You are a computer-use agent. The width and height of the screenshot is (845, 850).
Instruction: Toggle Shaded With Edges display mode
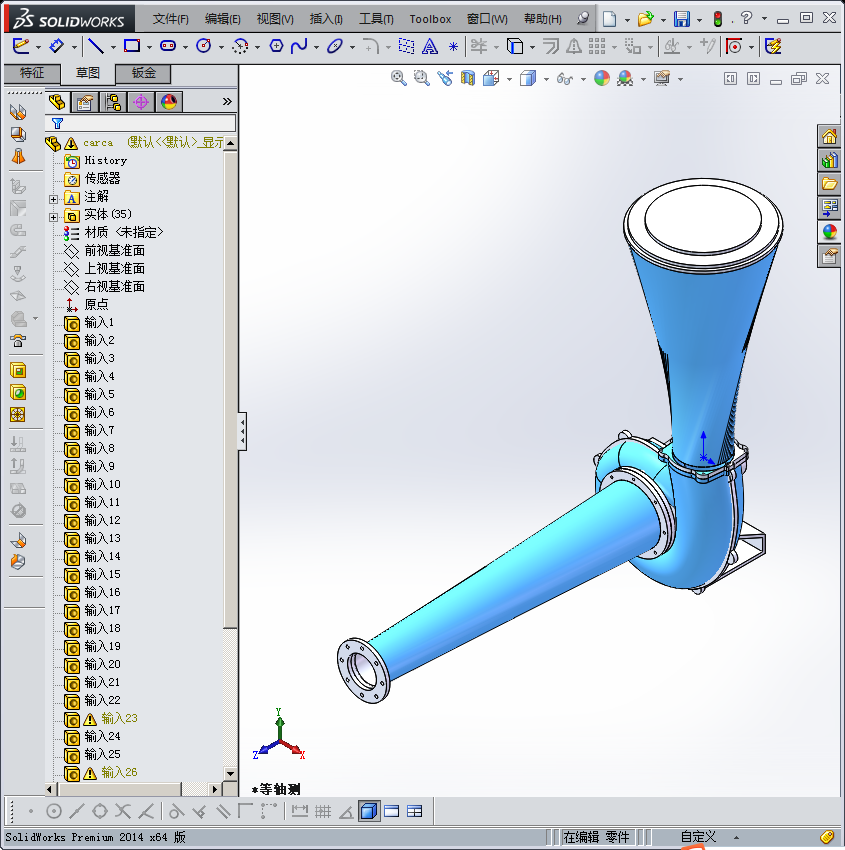point(369,812)
